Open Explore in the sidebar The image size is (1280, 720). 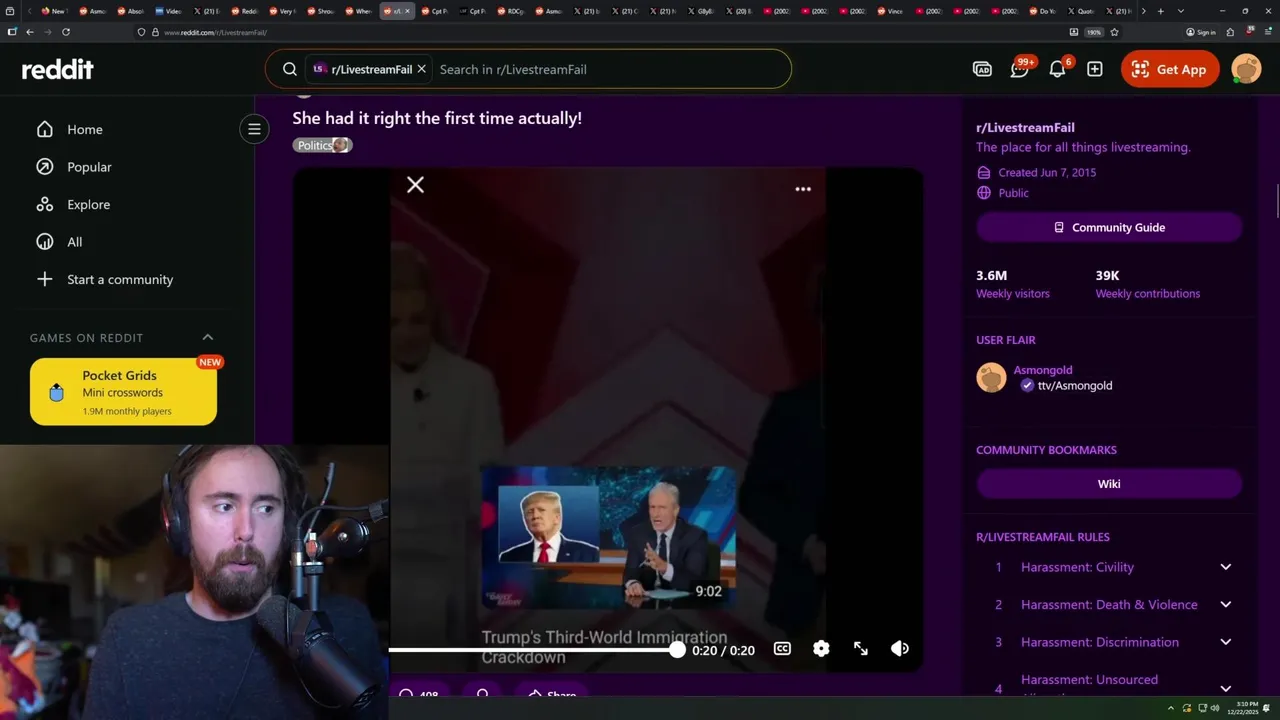(88, 204)
